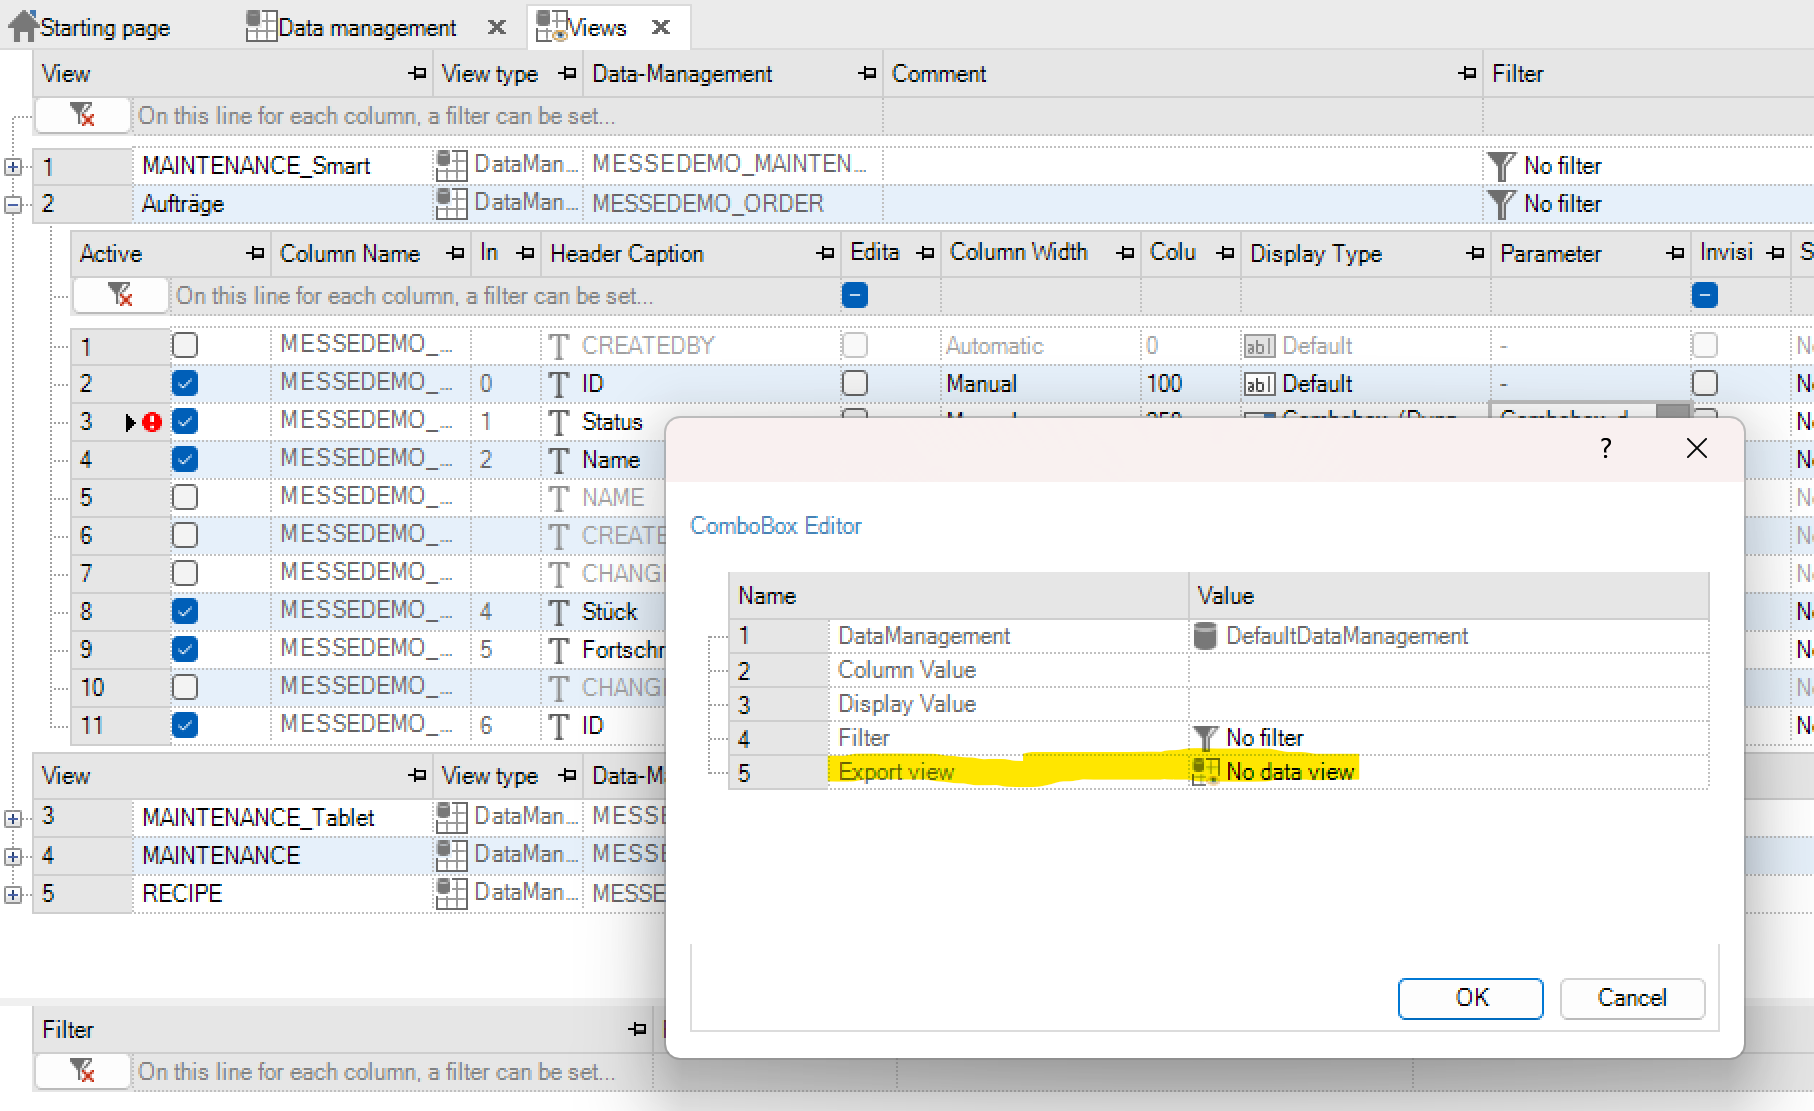This screenshot has width=1814, height=1111.
Task: Uncheck Active for Status row
Action: click(185, 422)
